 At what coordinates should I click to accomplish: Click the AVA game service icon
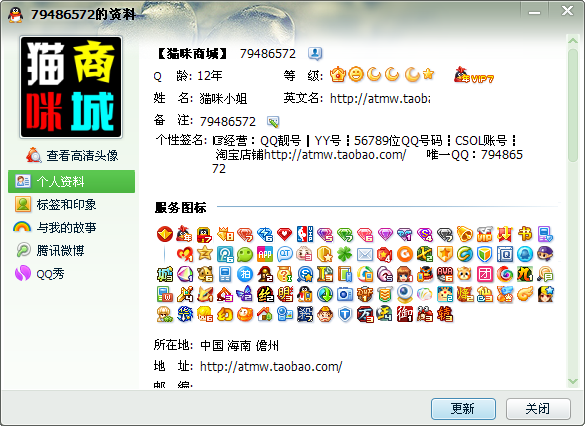[x=445, y=274]
